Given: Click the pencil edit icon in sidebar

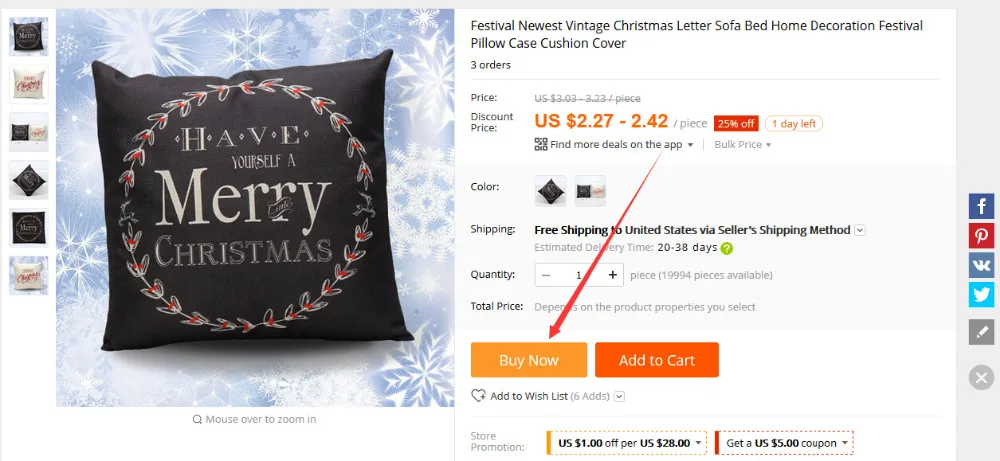Looking at the screenshot, I should pos(982,332).
